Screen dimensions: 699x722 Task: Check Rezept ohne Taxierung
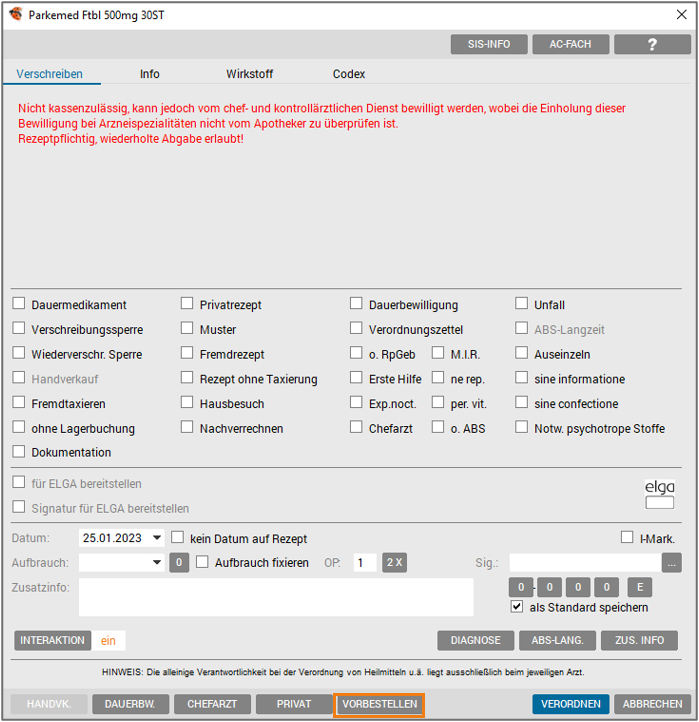[x=187, y=378]
